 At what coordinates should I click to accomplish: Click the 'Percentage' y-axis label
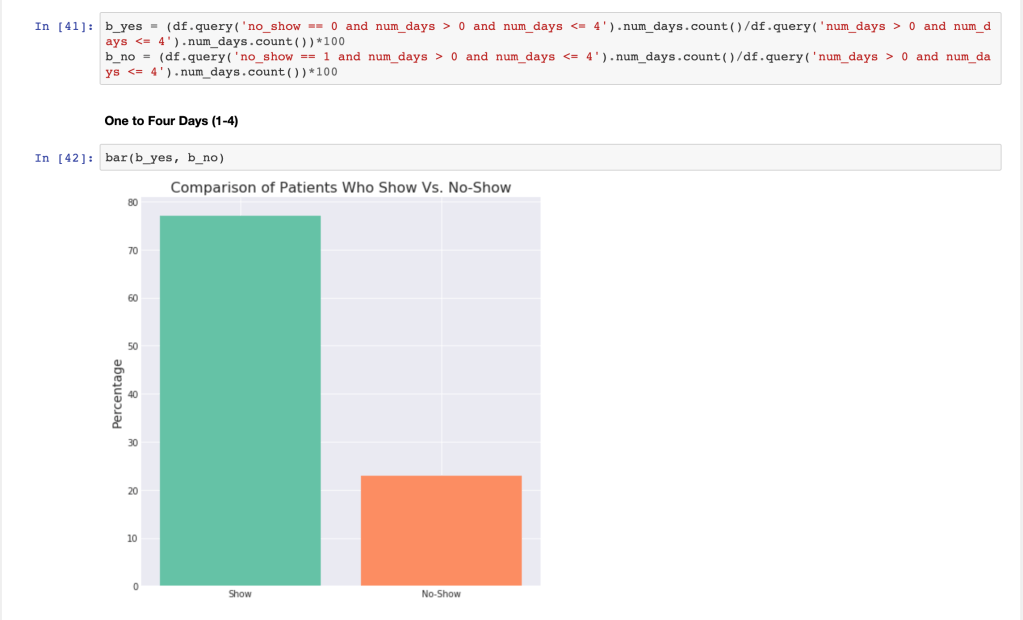point(117,394)
